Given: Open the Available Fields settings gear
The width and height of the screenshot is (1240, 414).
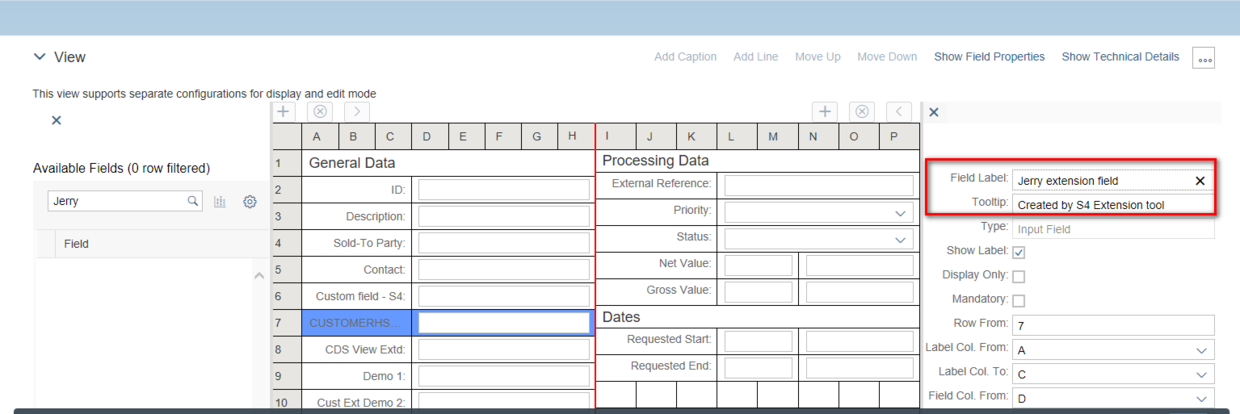Looking at the screenshot, I should click(x=250, y=202).
